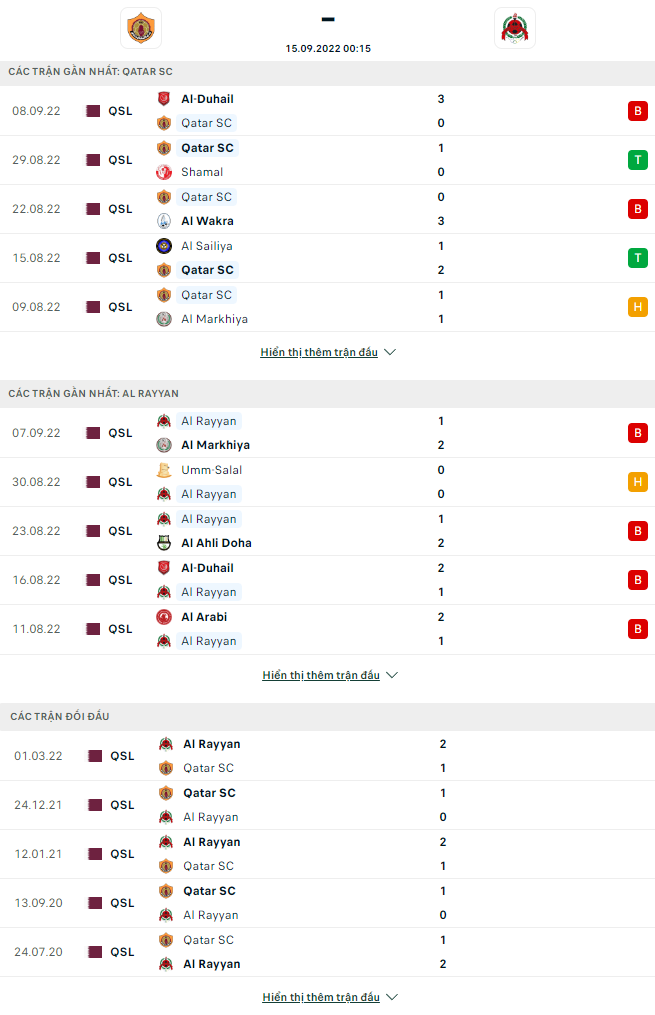Screen dimensions: 655x1015
Task: Select the Al-Duhail logo in the 08.09.22 match
Action: [x=164, y=99]
